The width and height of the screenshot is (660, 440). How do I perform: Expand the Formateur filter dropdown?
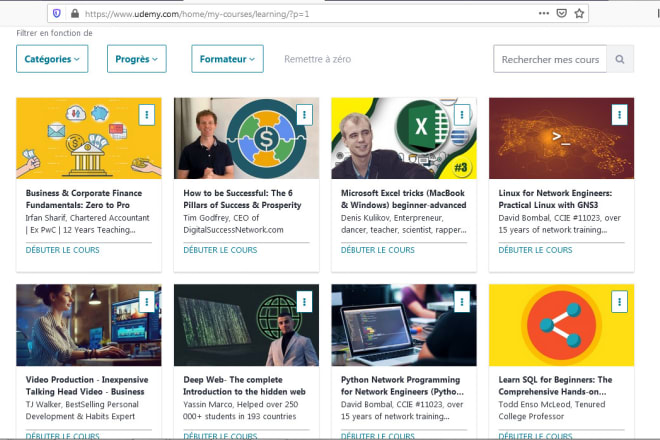click(x=227, y=59)
